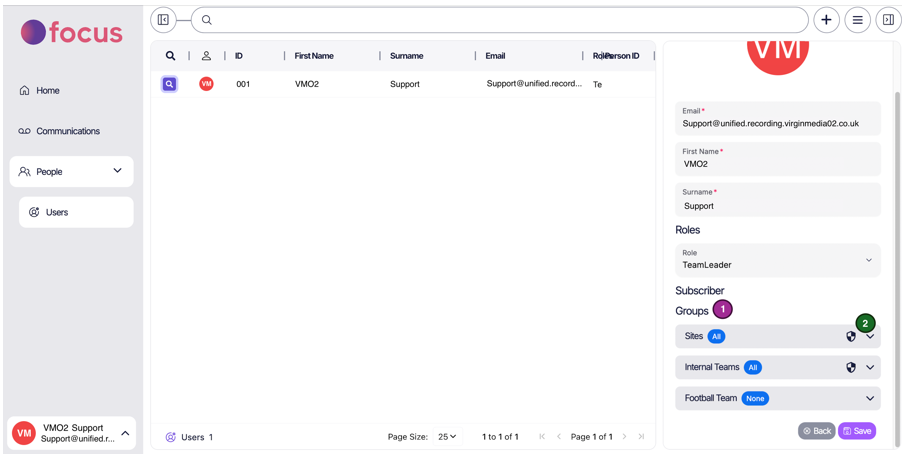
Task: Click the purple magnifier in user row 001
Action: 170,84
